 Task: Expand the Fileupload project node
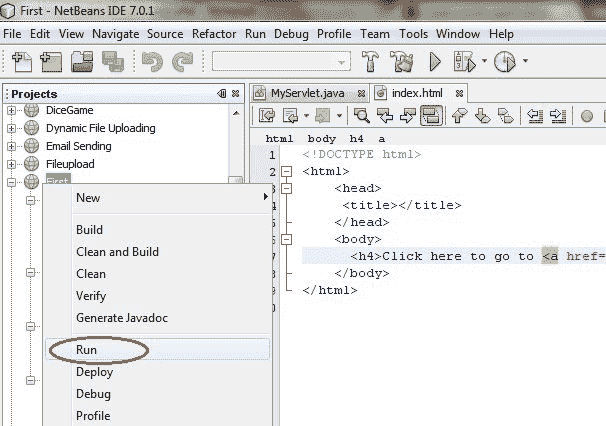(x=11, y=164)
